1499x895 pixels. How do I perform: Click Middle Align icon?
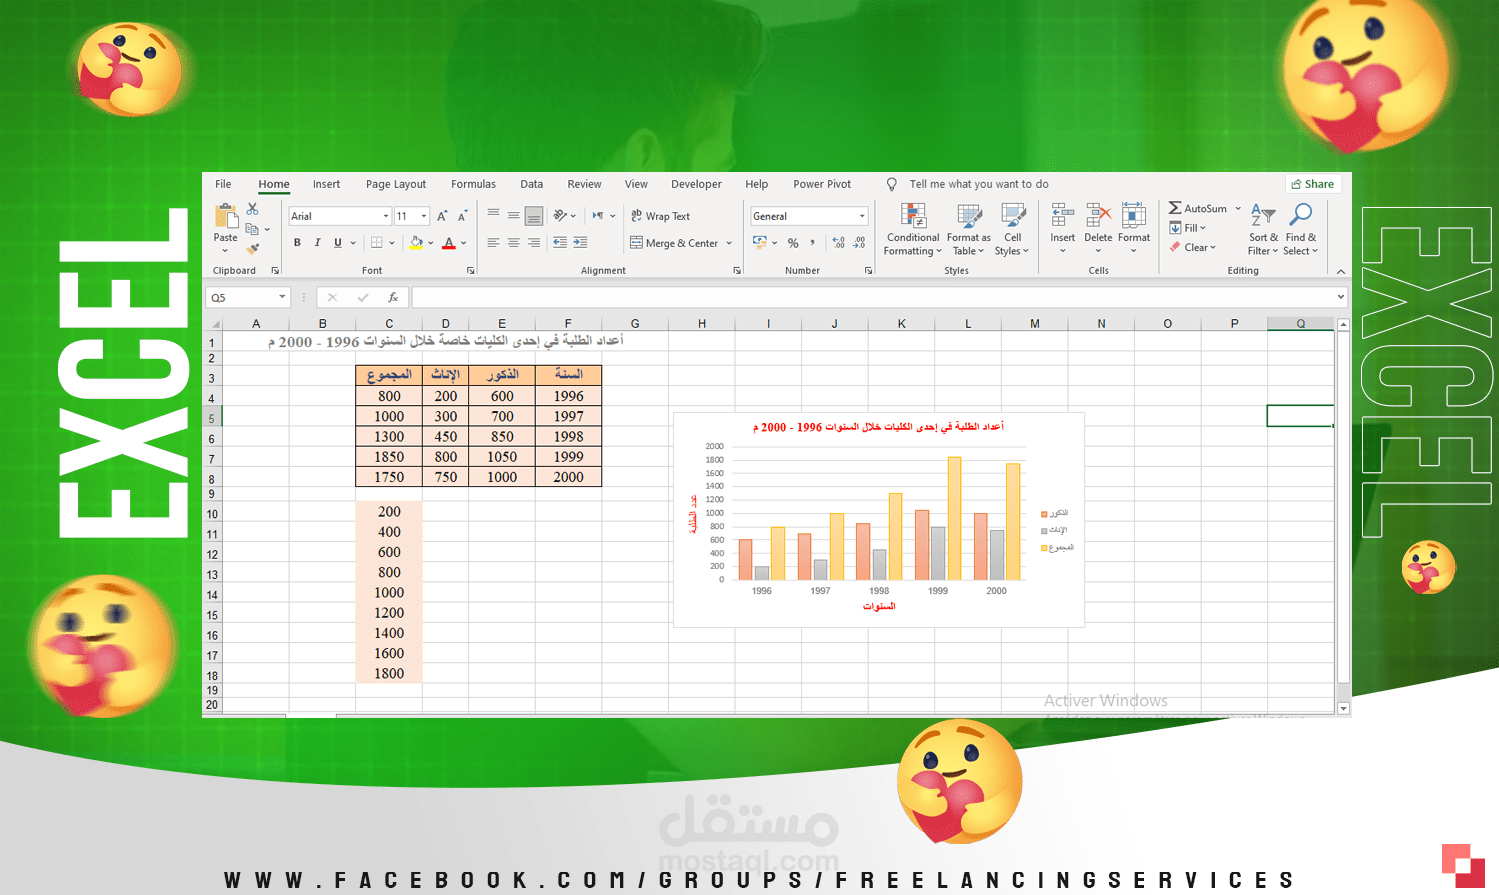pos(513,215)
